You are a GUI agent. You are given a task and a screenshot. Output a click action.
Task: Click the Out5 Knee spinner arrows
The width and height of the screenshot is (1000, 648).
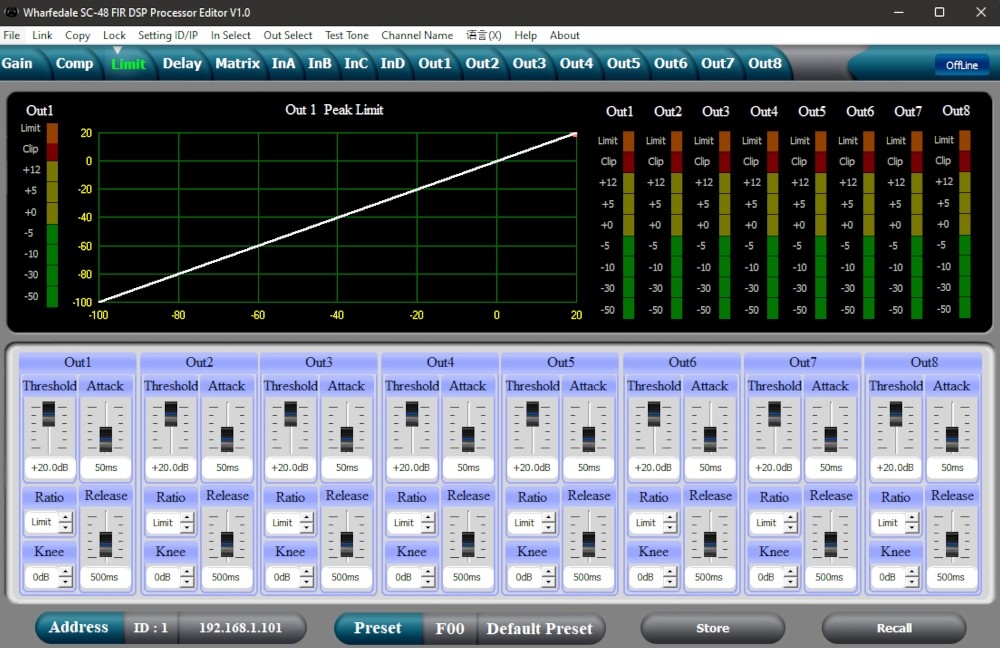coord(548,577)
